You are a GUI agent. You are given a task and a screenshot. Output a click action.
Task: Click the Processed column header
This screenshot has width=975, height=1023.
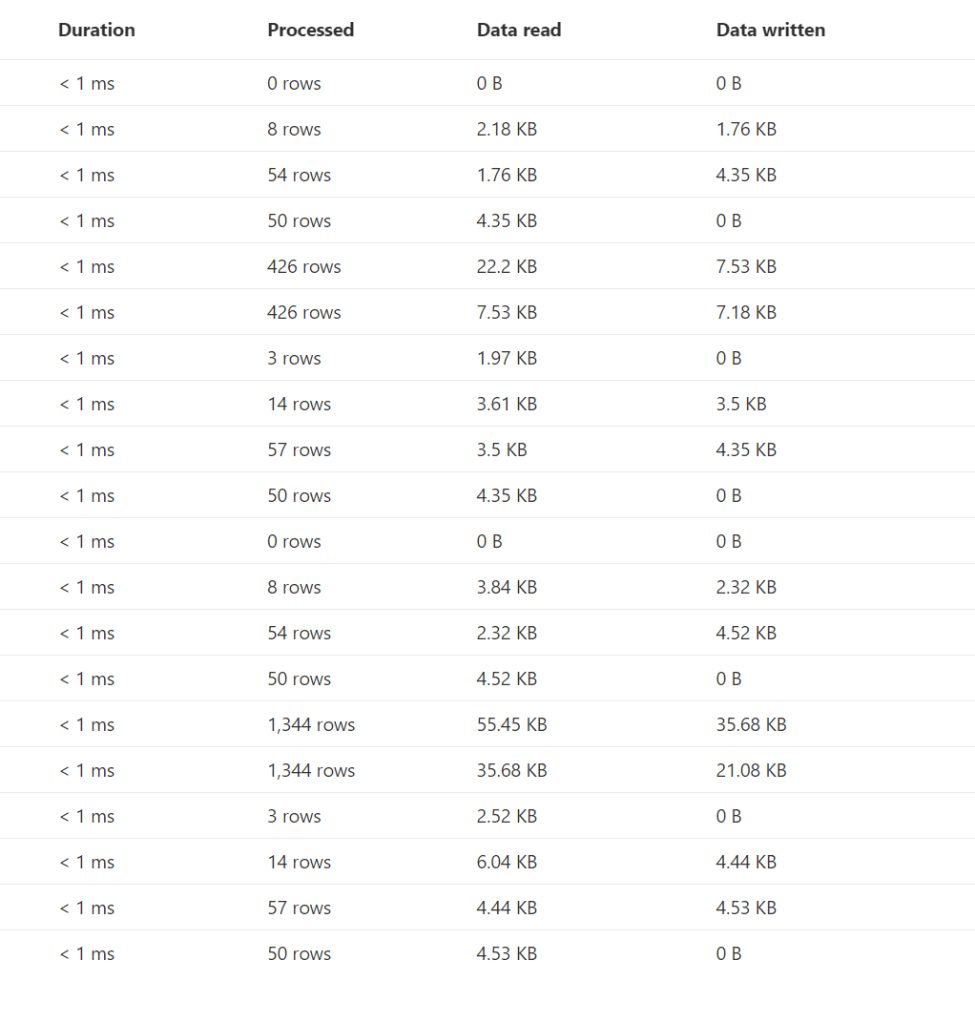tap(310, 30)
